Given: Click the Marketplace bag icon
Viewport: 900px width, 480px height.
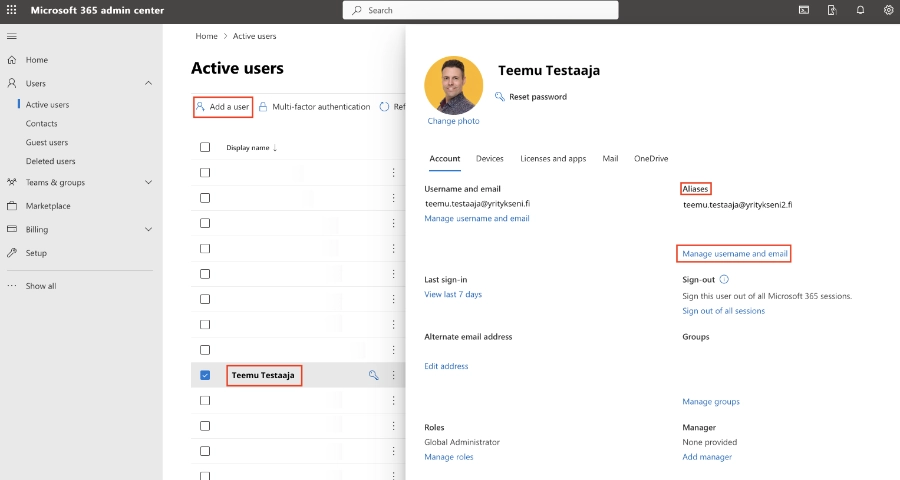Looking at the screenshot, I should 11,206.
